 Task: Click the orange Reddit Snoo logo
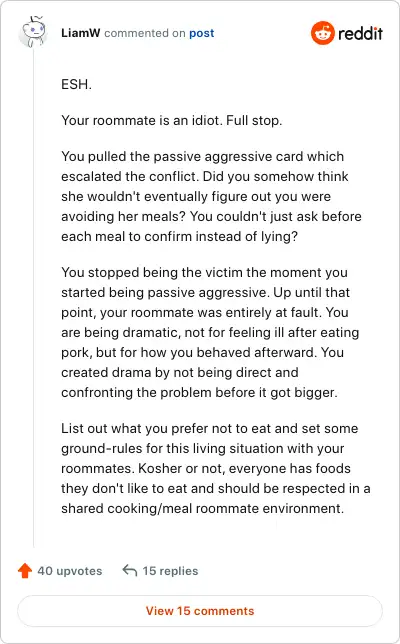(322, 33)
